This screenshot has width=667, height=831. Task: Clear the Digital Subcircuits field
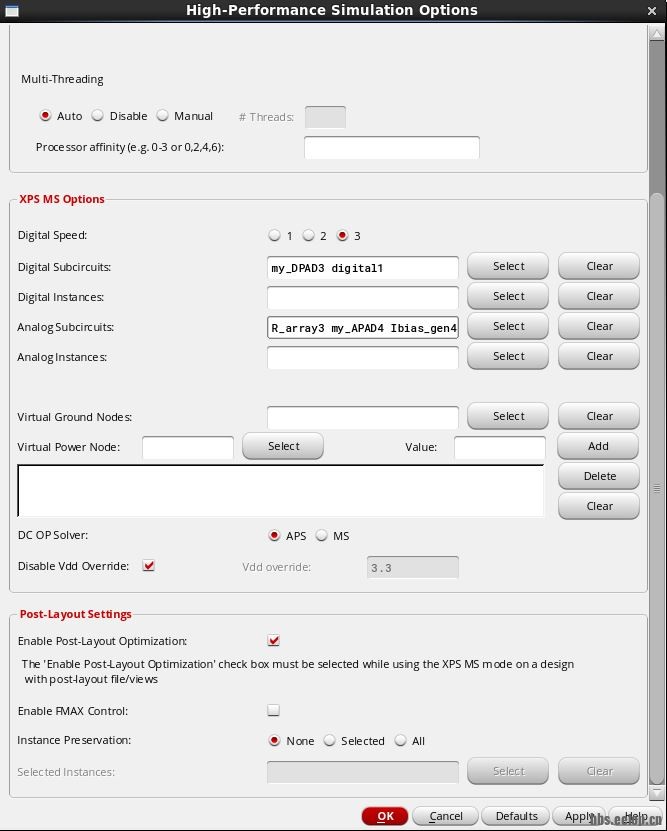pos(599,266)
